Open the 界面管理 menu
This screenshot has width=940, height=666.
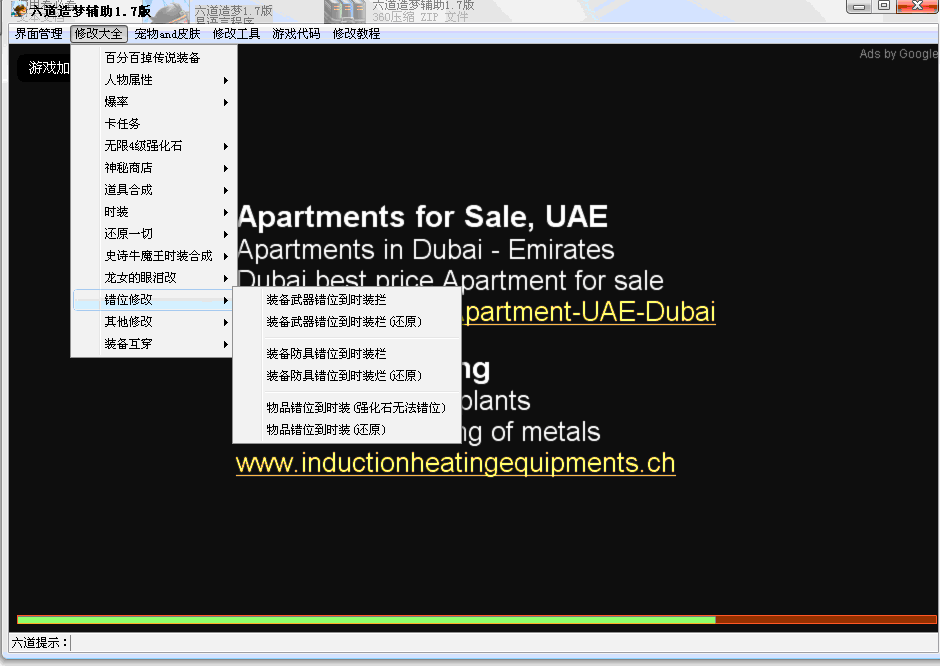click(x=38, y=34)
